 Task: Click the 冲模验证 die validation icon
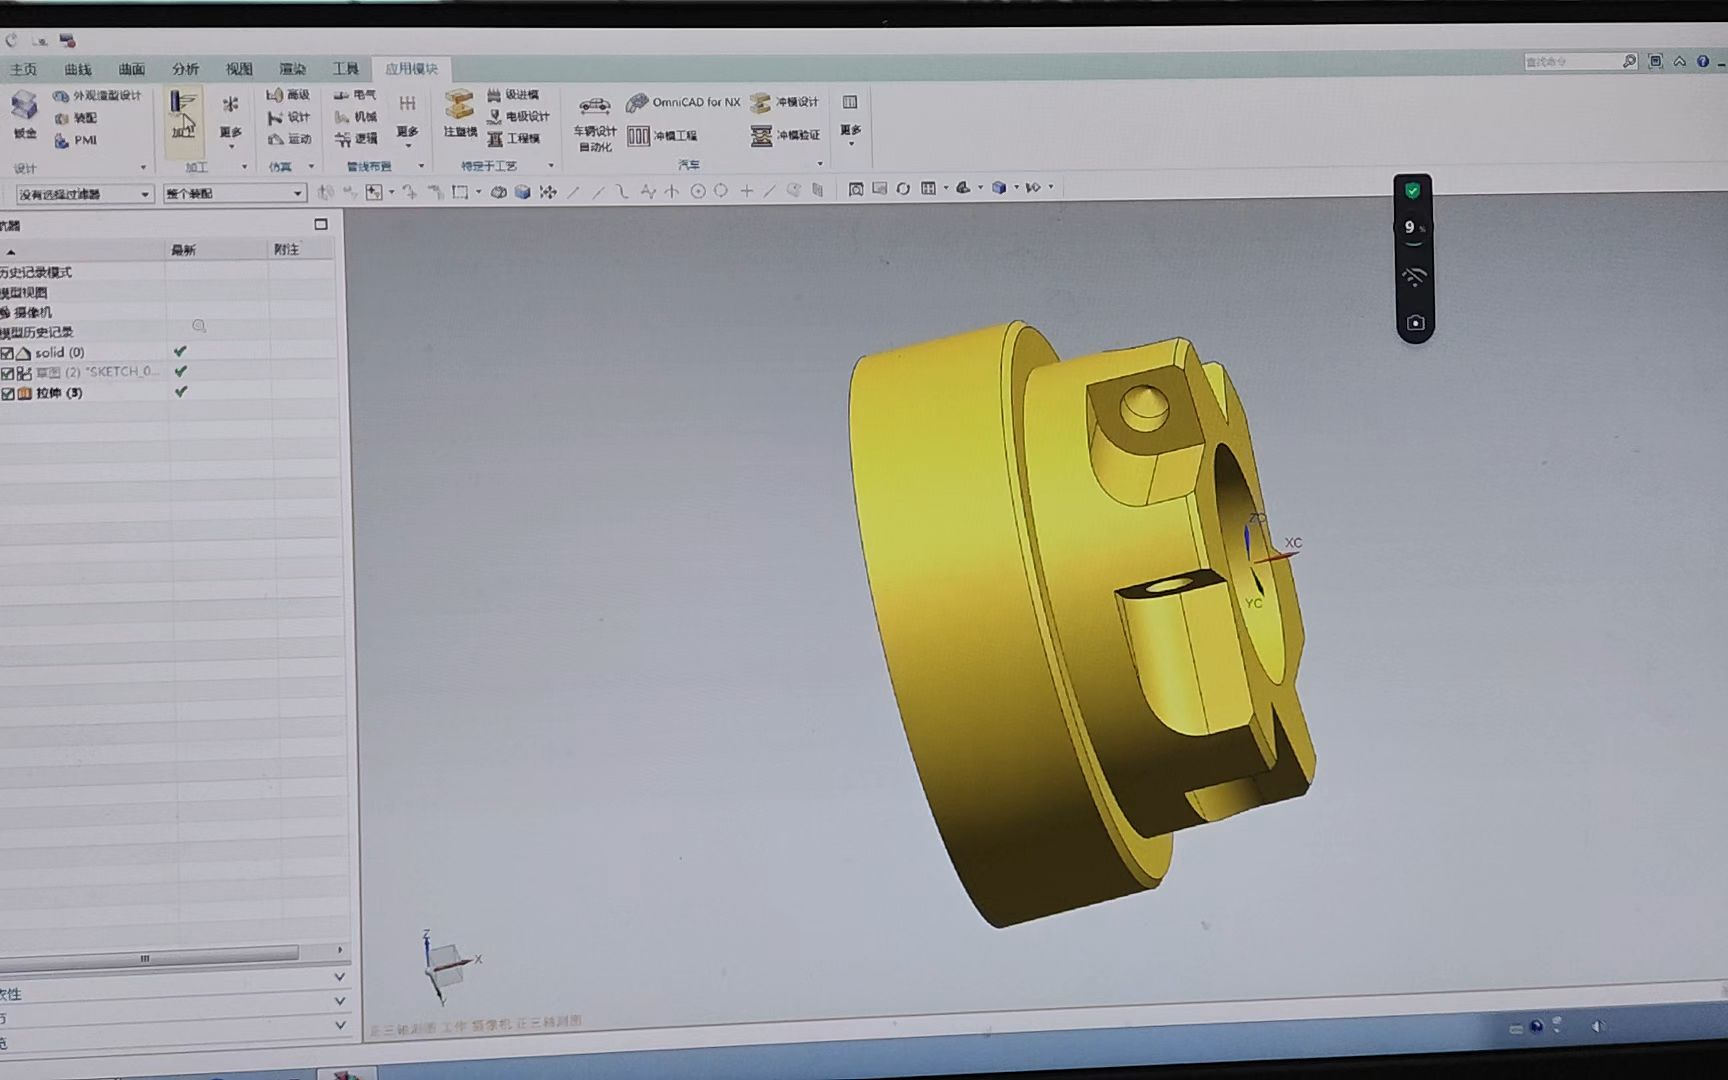[x=786, y=136]
